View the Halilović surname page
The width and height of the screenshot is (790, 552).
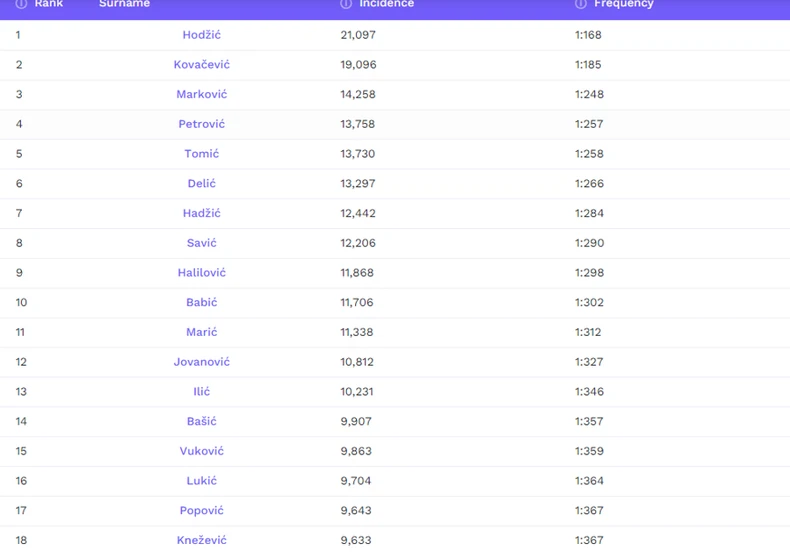(x=202, y=273)
